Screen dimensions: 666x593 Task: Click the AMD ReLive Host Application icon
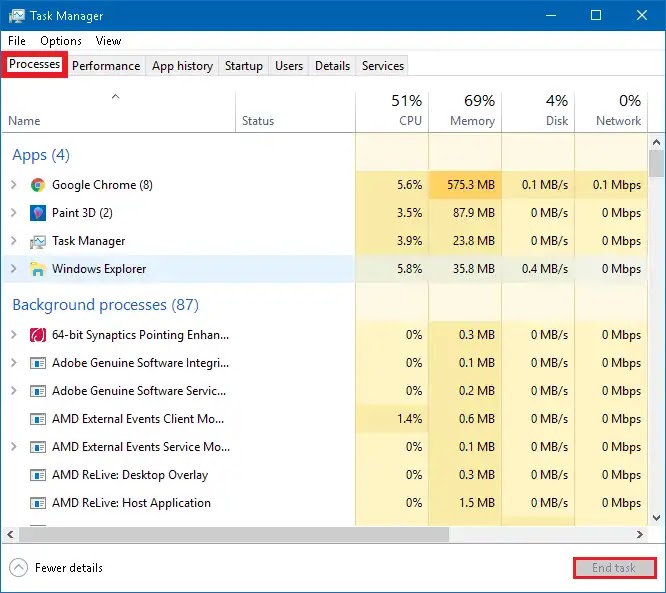click(x=38, y=503)
